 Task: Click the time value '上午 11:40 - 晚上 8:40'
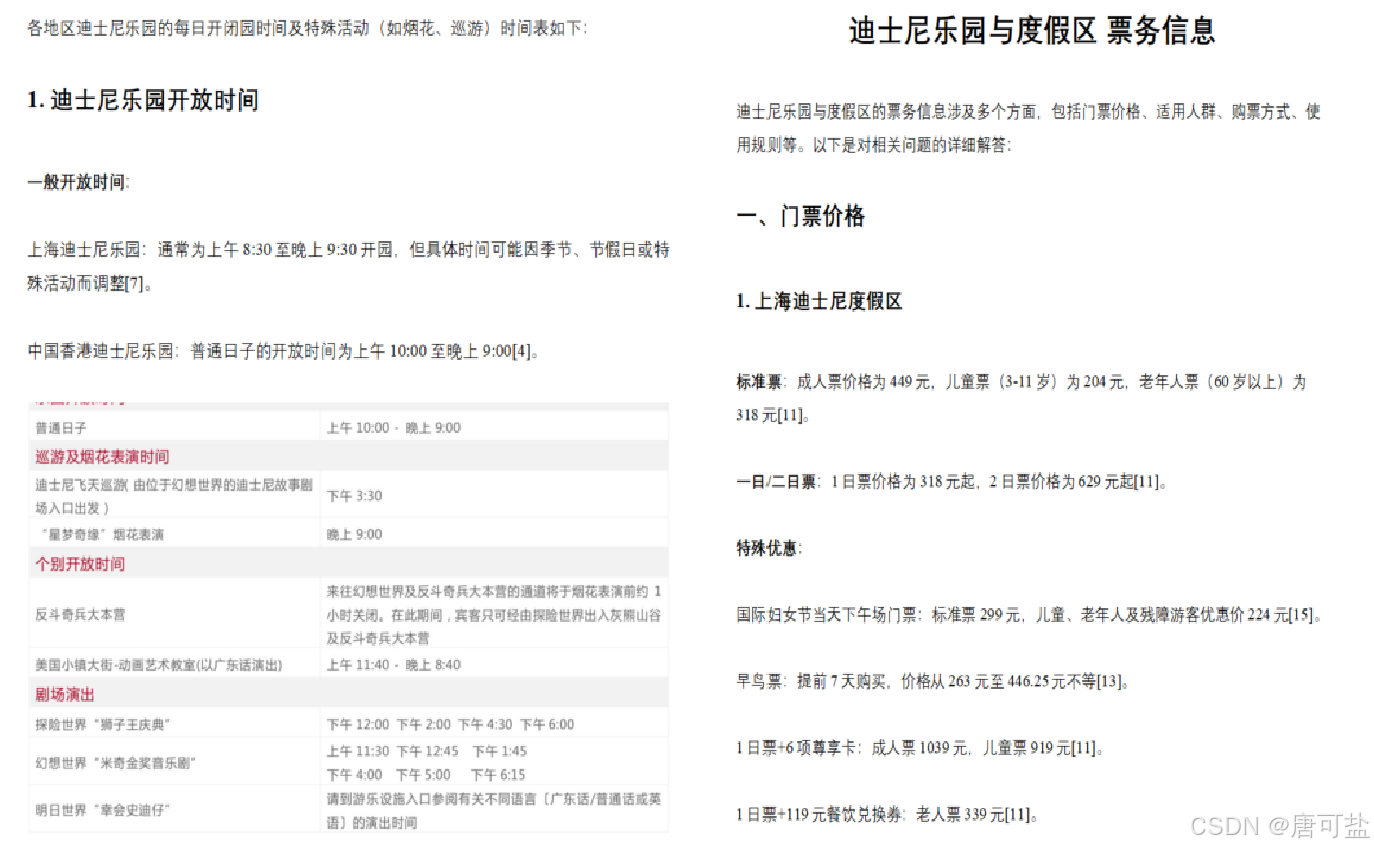coord(394,665)
